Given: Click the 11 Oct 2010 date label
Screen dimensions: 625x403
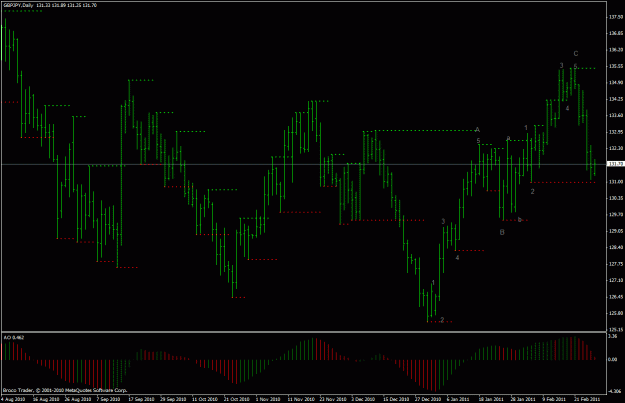Looking at the screenshot, I should pyautogui.click(x=205, y=399).
